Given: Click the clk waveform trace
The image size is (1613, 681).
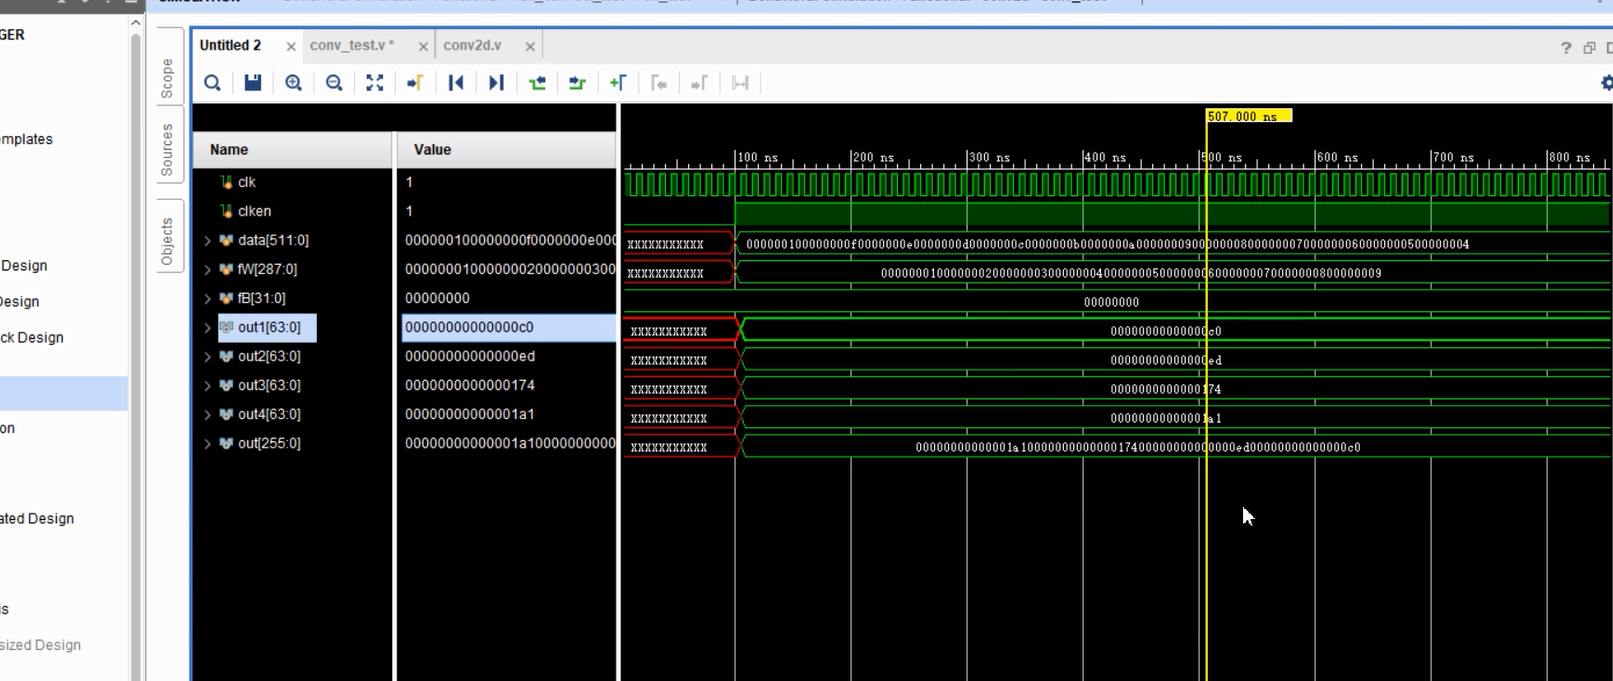Looking at the screenshot, I should tap(1116, 184).
